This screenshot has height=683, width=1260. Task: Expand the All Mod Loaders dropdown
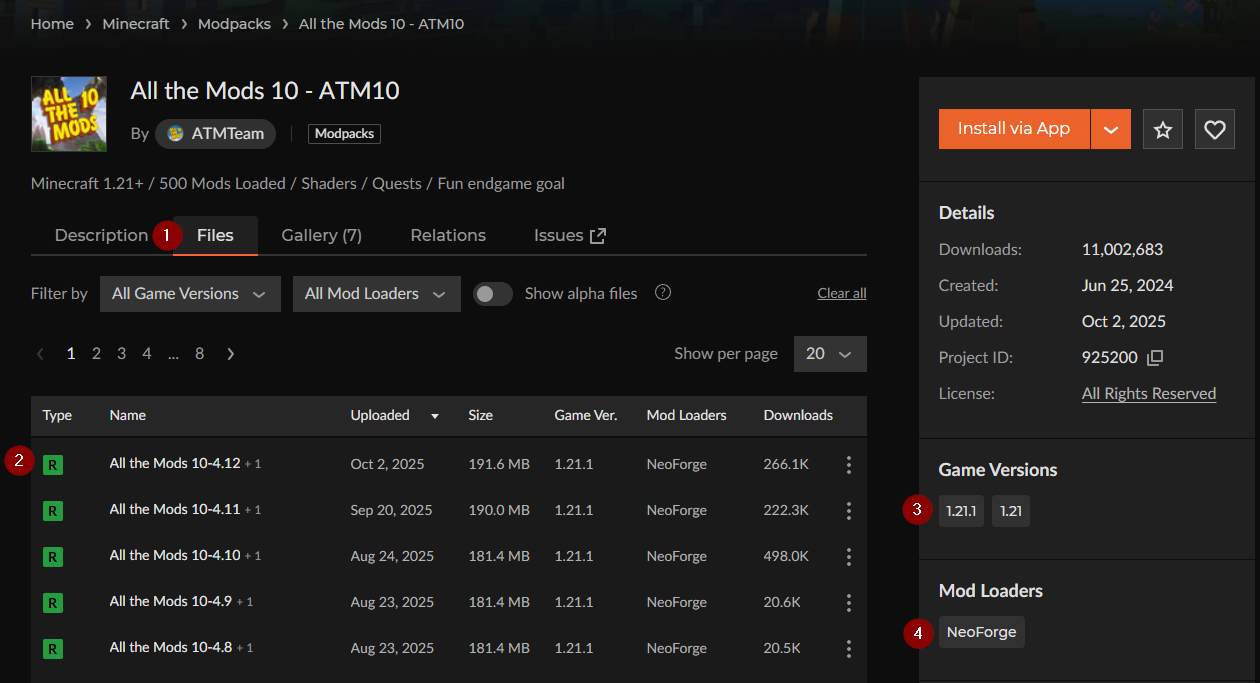pos(376,294)
